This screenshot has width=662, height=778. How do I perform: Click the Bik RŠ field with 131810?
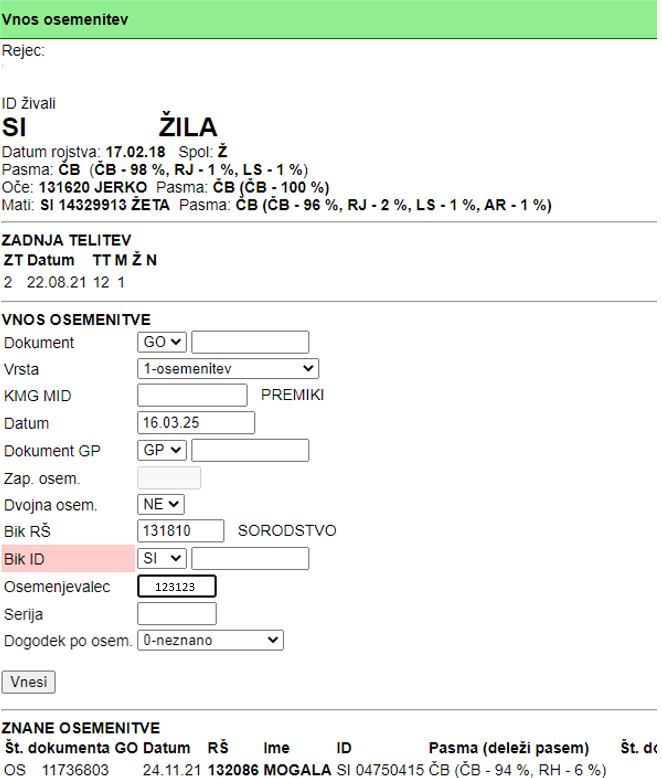tap(180, 530)
